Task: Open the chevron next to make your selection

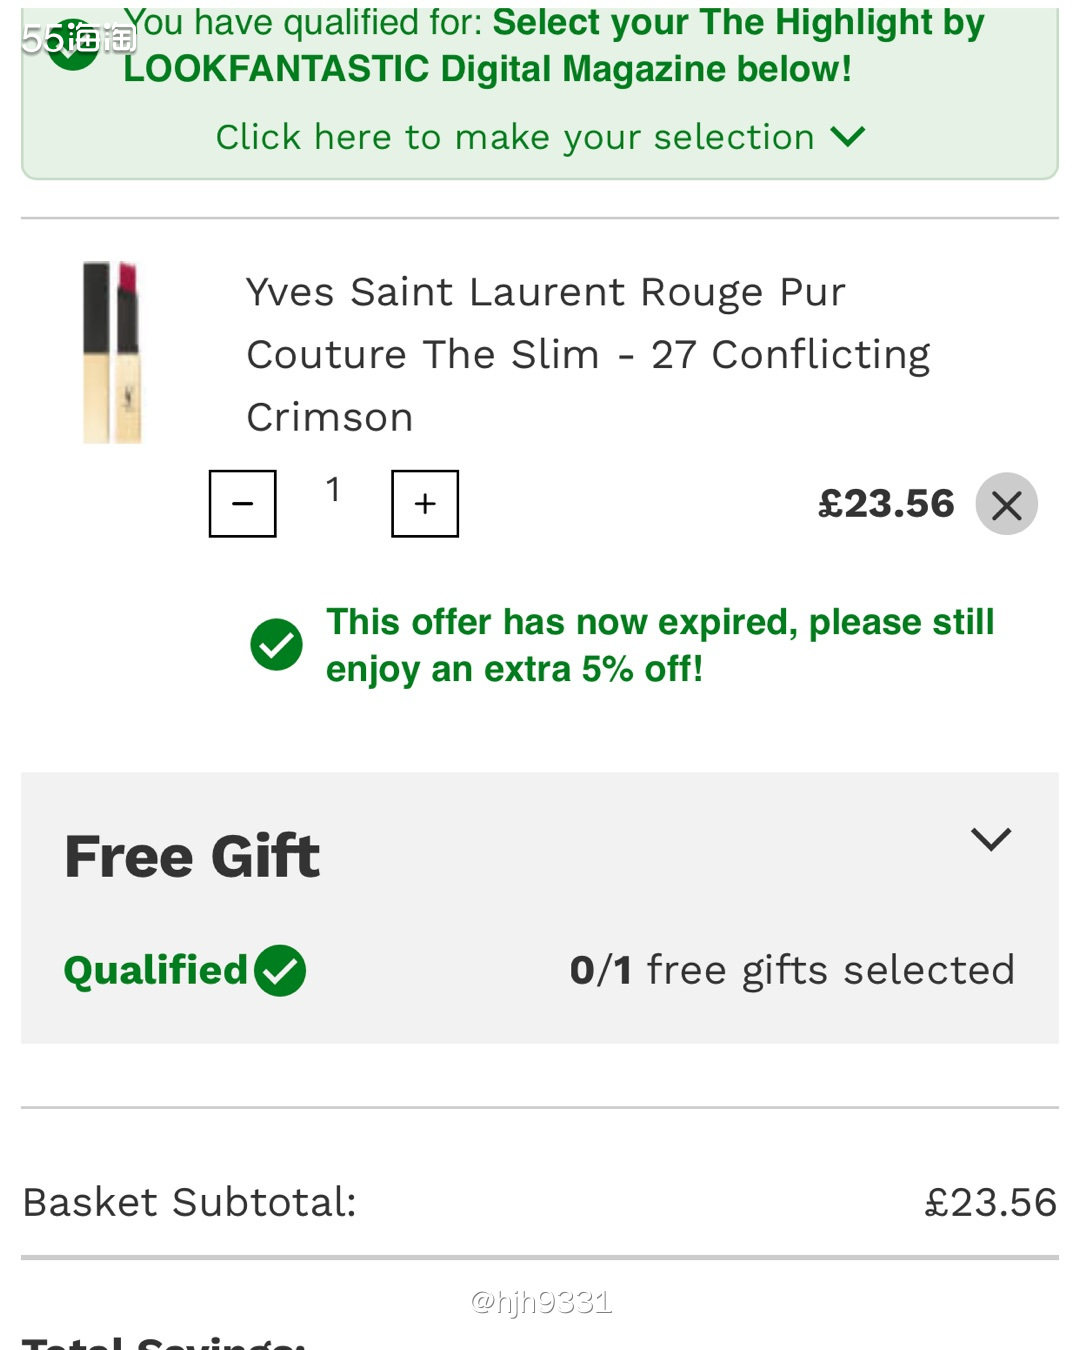Action: tap(848, 137)
